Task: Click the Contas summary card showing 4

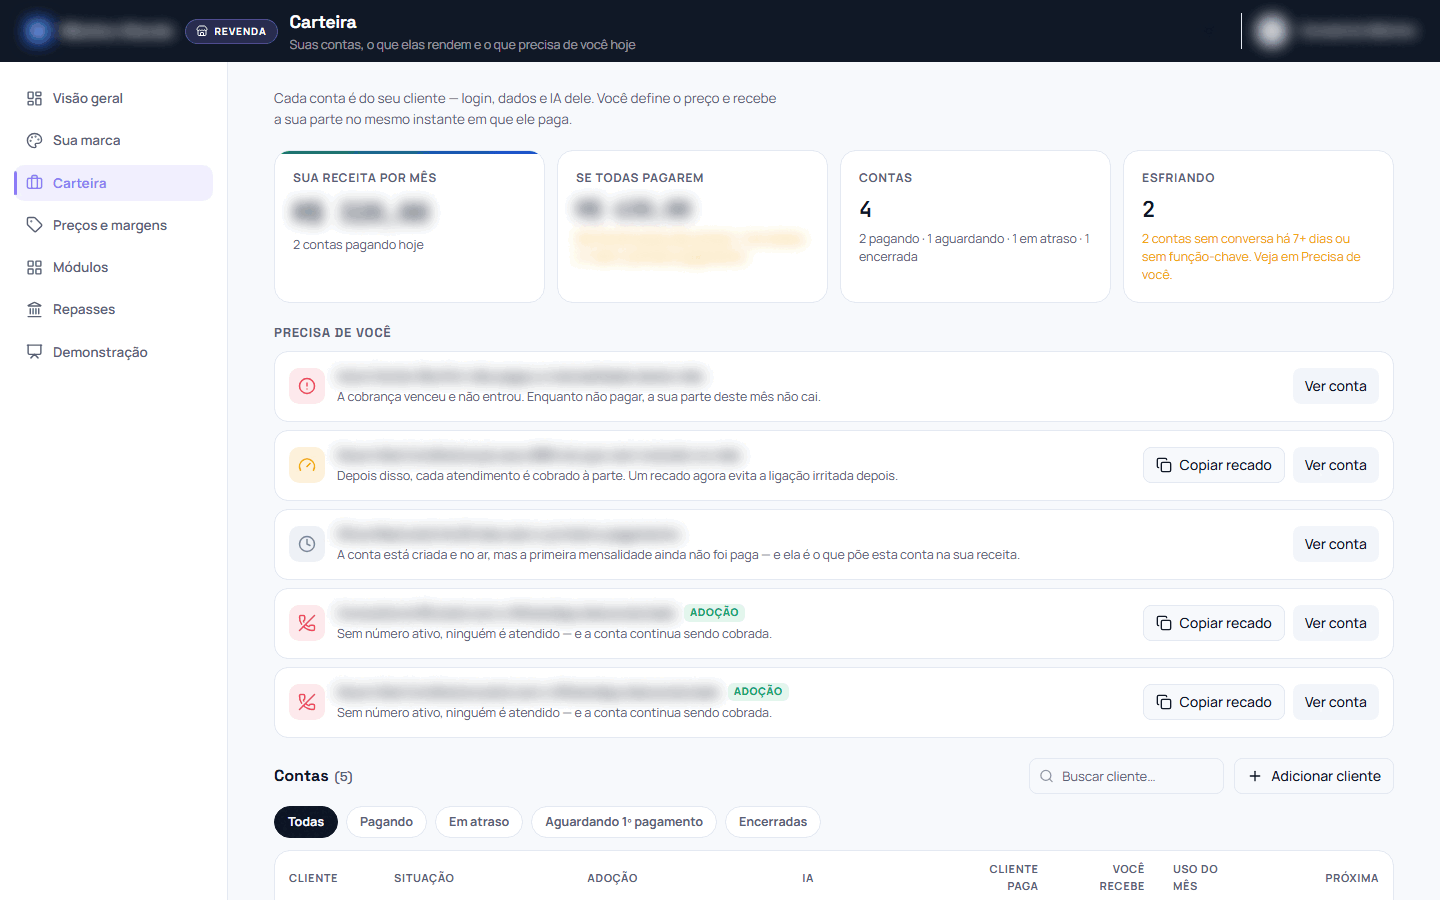Action: pyautogui.click(x=975, y=226)
